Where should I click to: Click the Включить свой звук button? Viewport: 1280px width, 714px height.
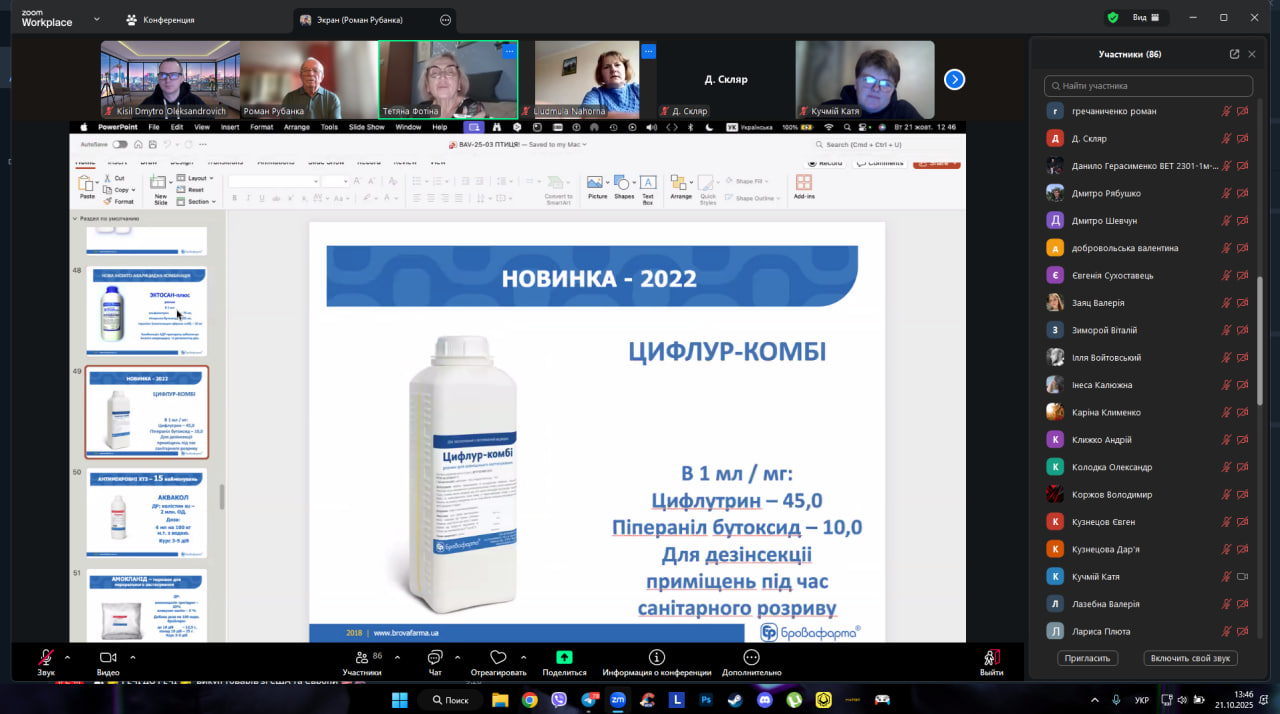pos(1190,658)
